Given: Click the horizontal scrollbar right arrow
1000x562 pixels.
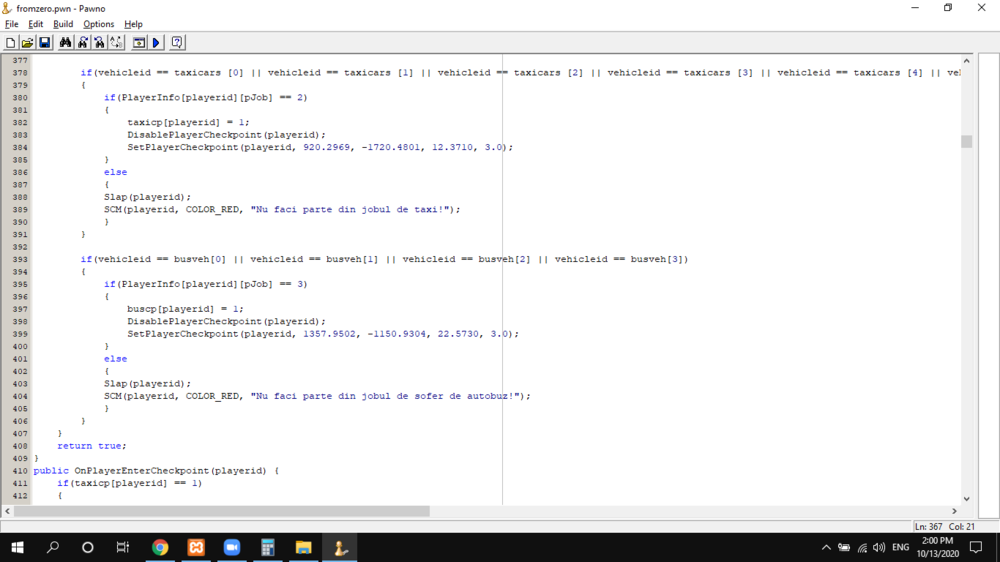Looking at the screenshot, I should [955, 511].
